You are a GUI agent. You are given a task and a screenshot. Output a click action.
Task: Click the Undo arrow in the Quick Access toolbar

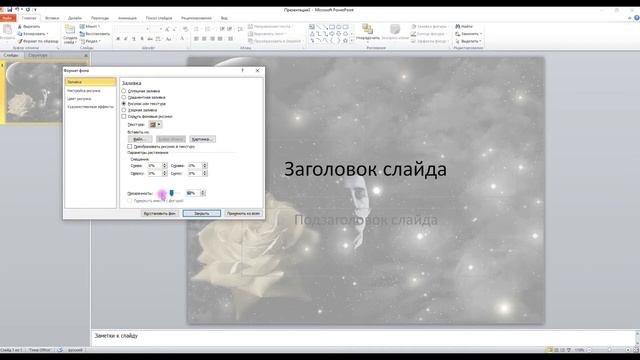click(x=17, y=9)
